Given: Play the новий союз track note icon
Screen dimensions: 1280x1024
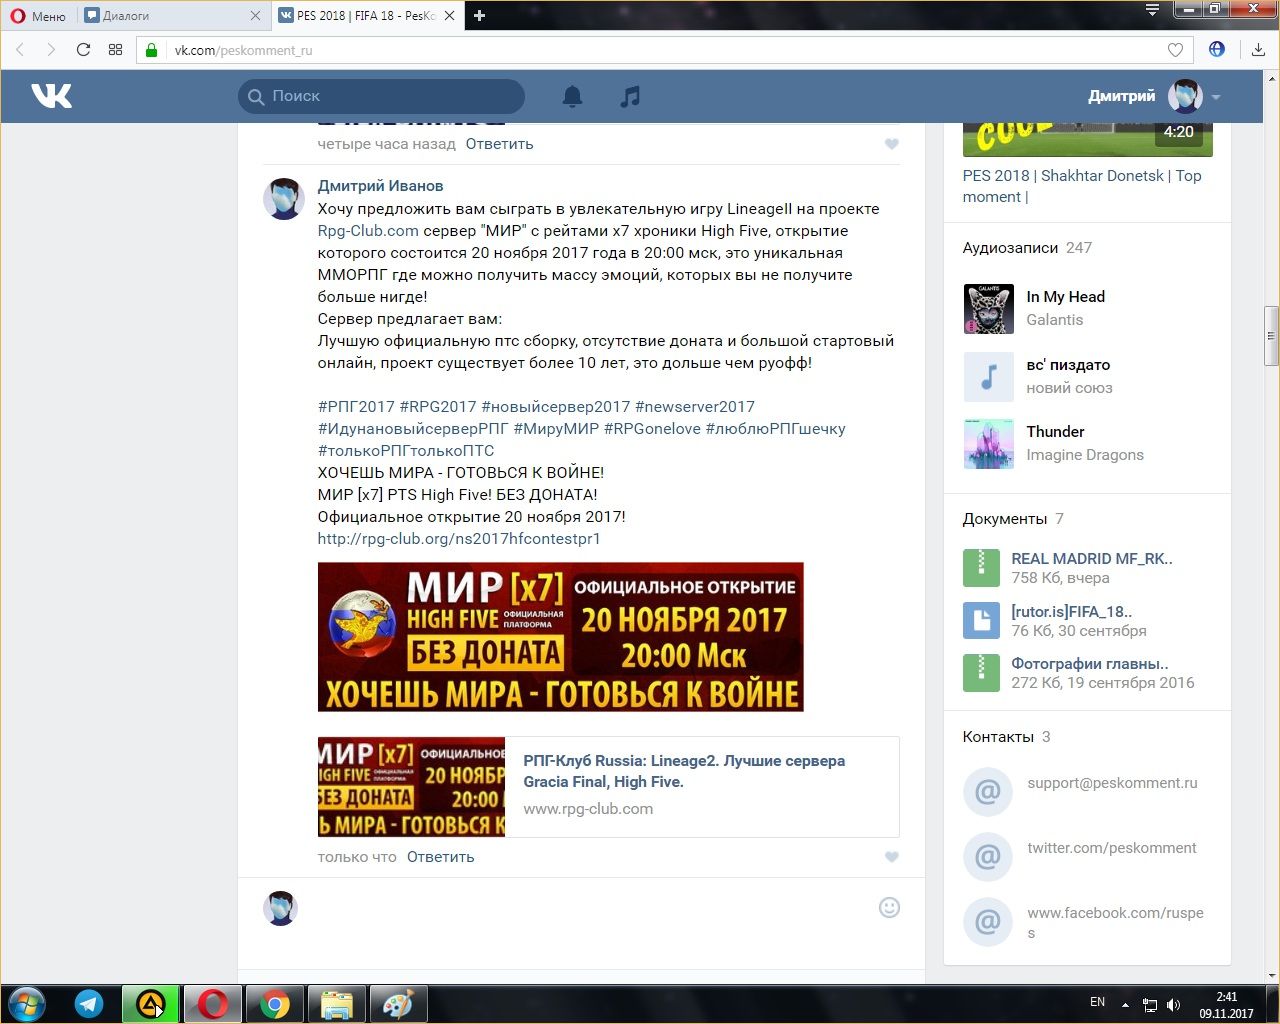Looking at the screenshot, I should pos(988,377).
